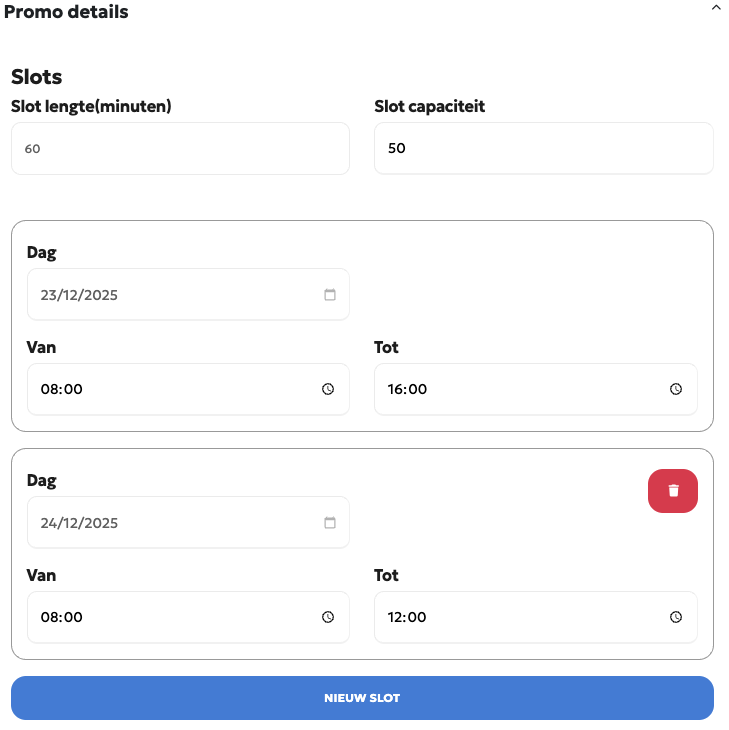Click the Promo details header title

(x=66, y=12)
